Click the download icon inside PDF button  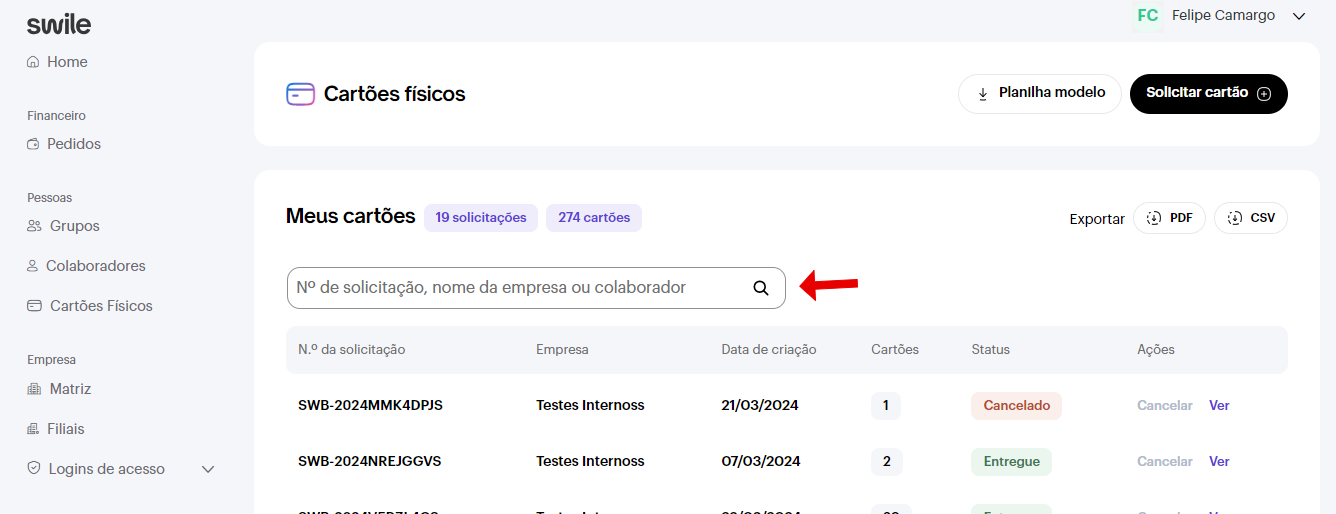1153,218
